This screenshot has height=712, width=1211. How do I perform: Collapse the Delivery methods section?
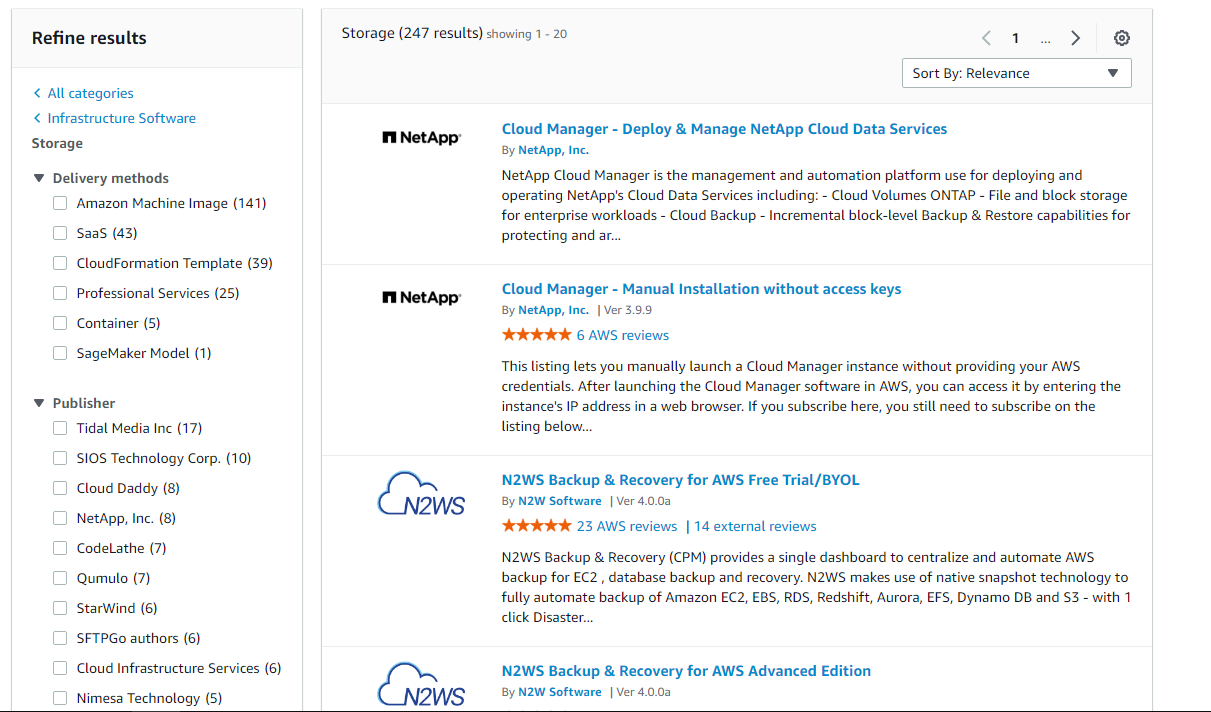[39, 178]
